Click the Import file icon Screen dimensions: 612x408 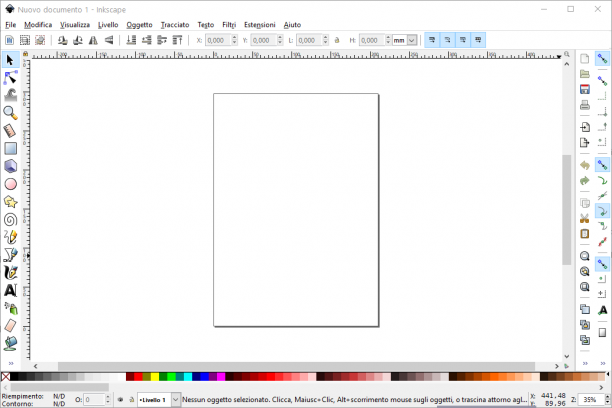[584, 127]
